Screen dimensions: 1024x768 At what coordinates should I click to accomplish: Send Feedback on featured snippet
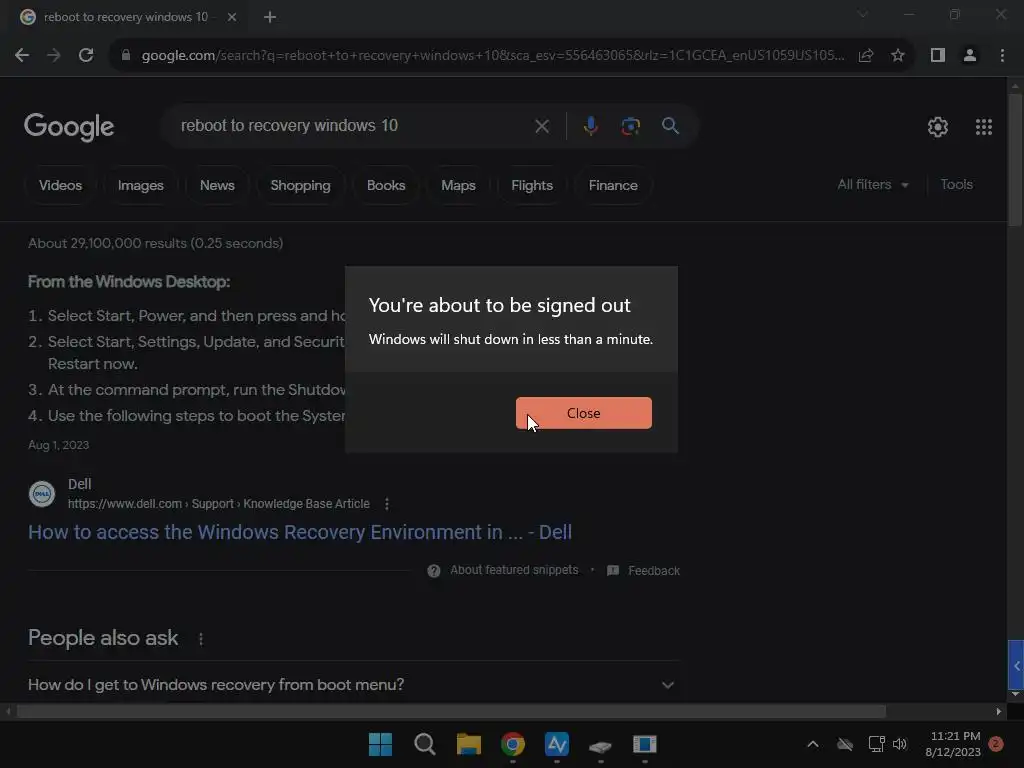point(643,570)
